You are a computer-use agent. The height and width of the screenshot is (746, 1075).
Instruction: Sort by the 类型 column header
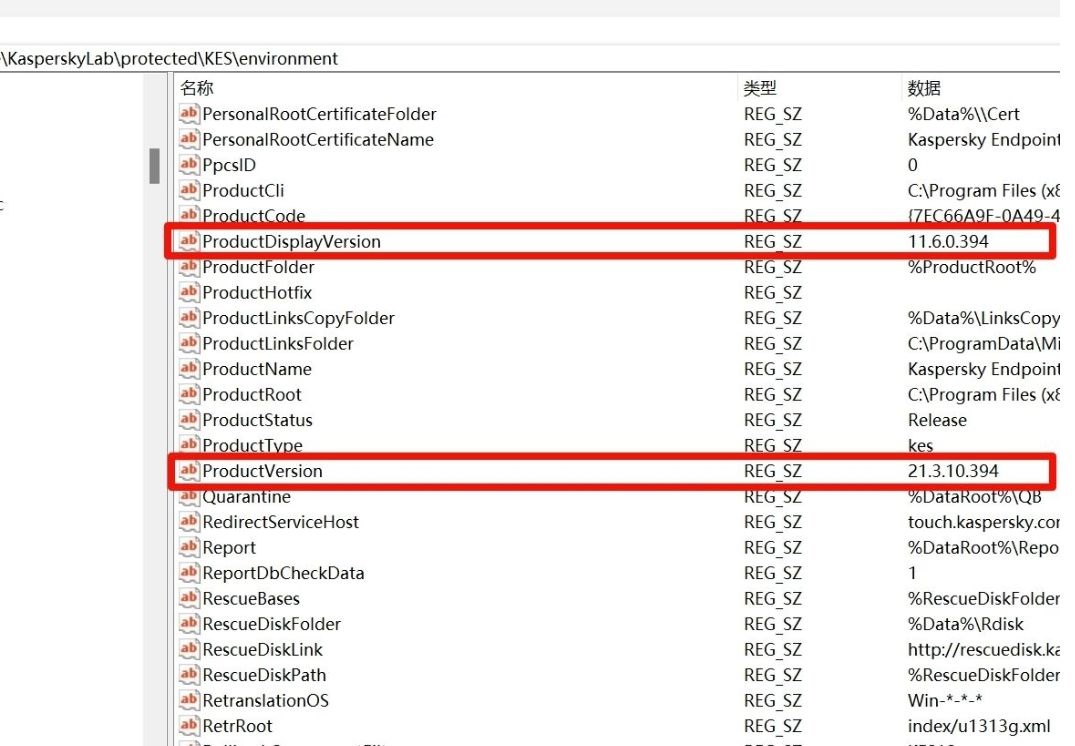760,88
